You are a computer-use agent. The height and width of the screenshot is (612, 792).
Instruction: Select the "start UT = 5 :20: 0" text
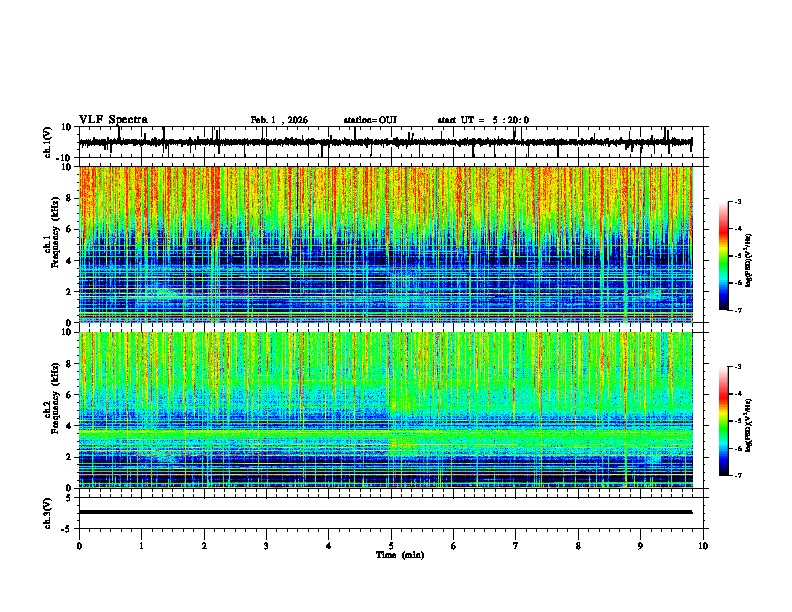[483, 120]
